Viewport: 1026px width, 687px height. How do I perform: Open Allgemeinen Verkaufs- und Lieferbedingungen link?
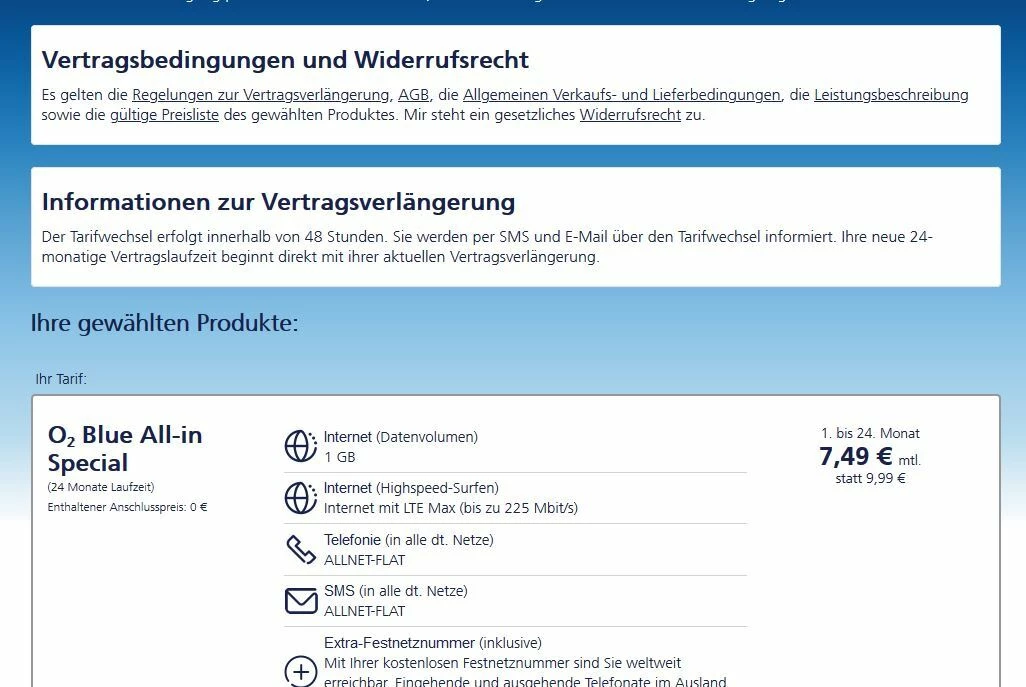tap(622, 95)
